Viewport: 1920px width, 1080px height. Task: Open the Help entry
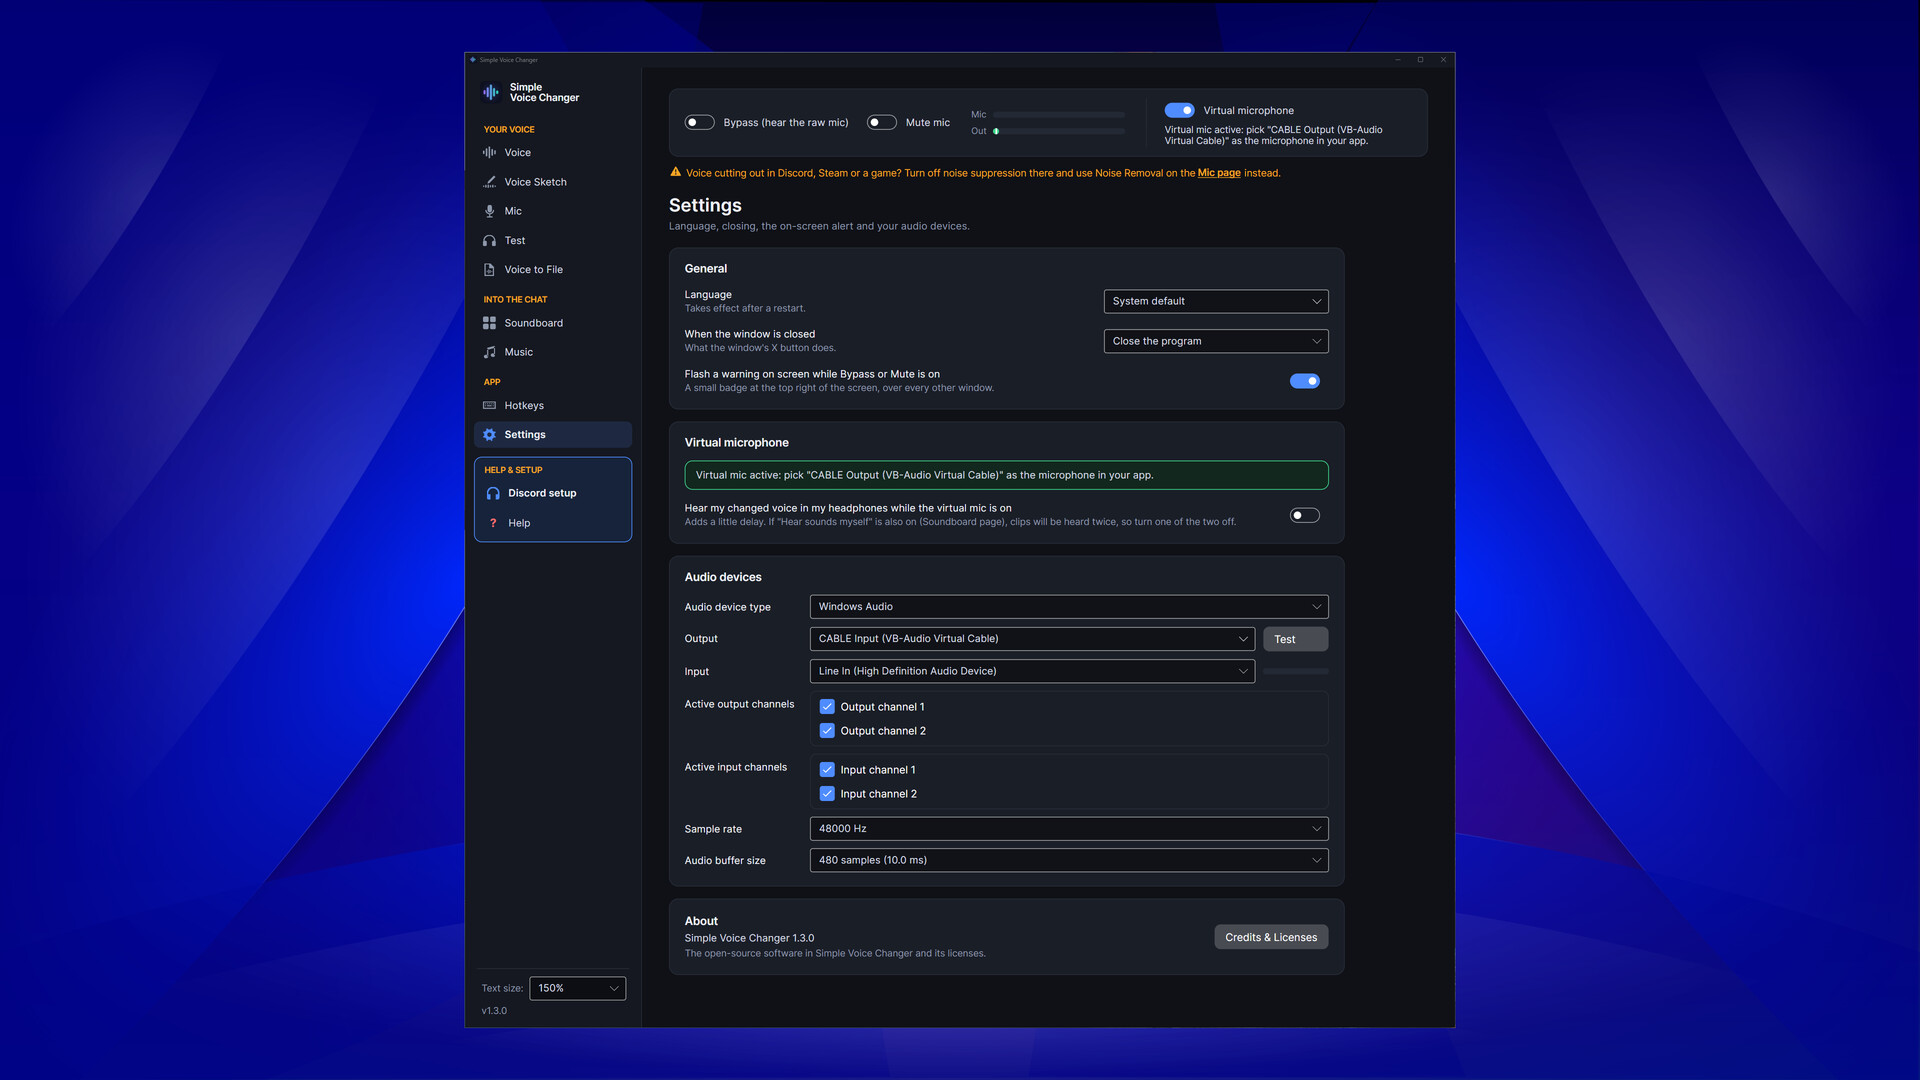553,523
